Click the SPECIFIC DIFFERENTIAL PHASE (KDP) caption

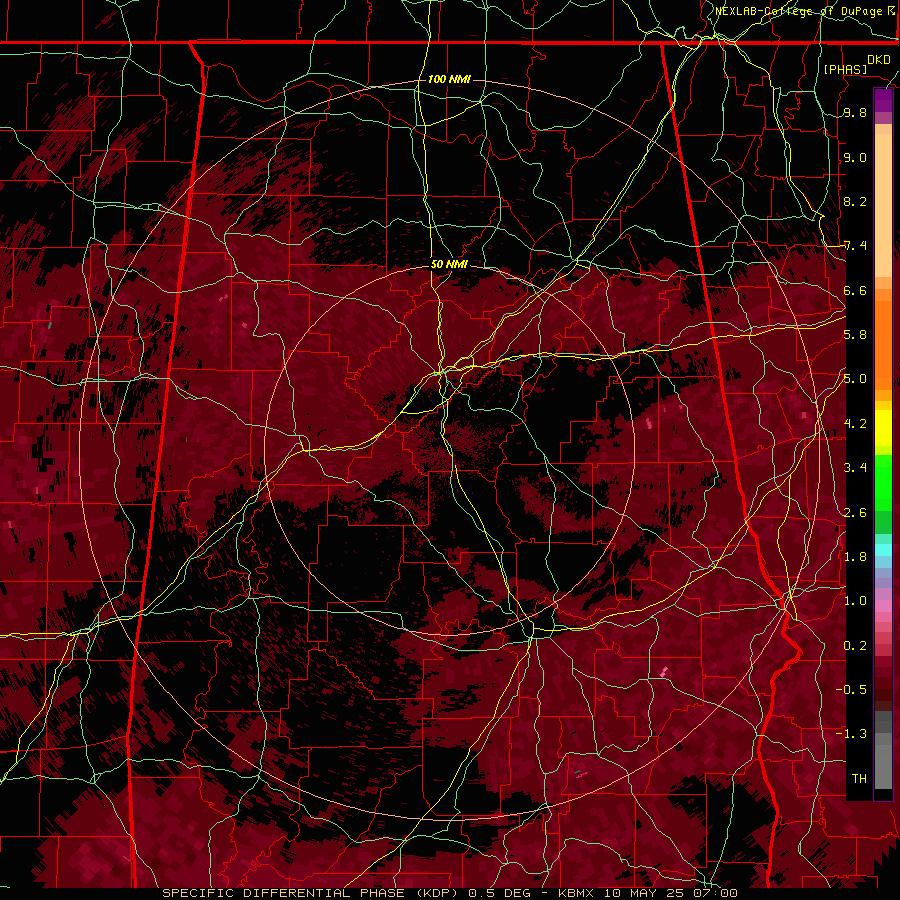tap(312, 893)
